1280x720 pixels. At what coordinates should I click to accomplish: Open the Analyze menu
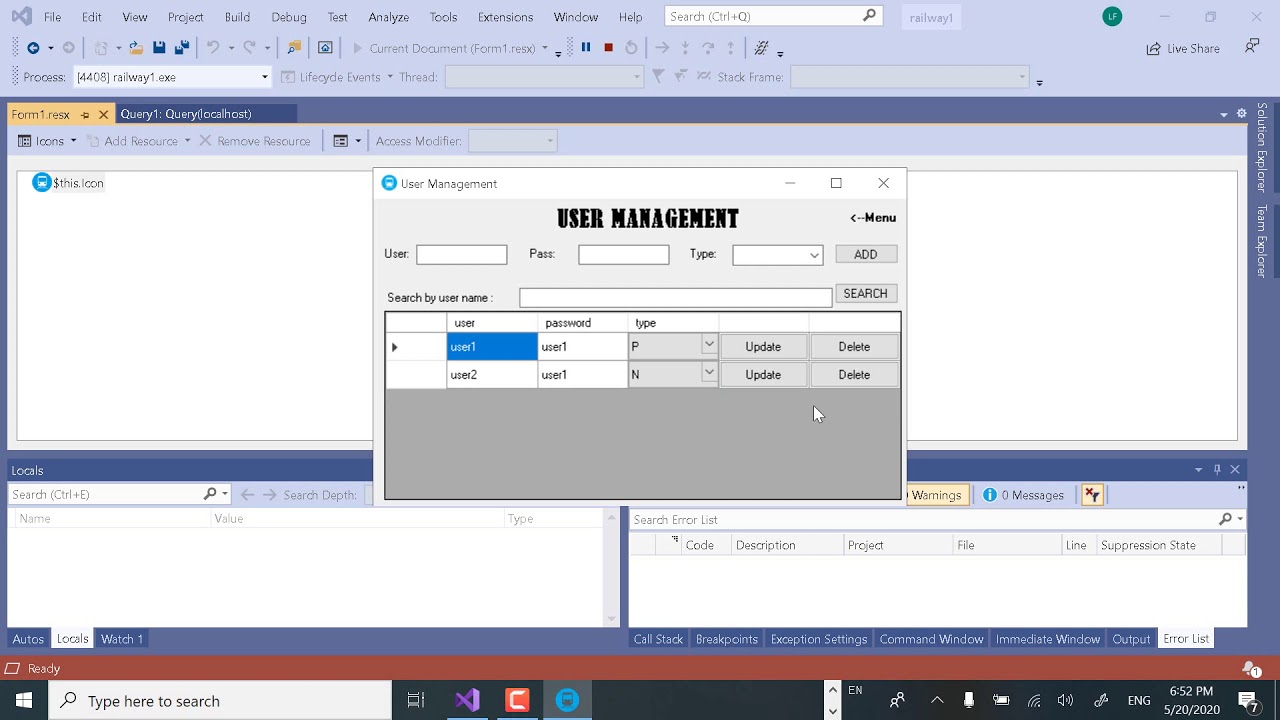click(x=388, y=17)
